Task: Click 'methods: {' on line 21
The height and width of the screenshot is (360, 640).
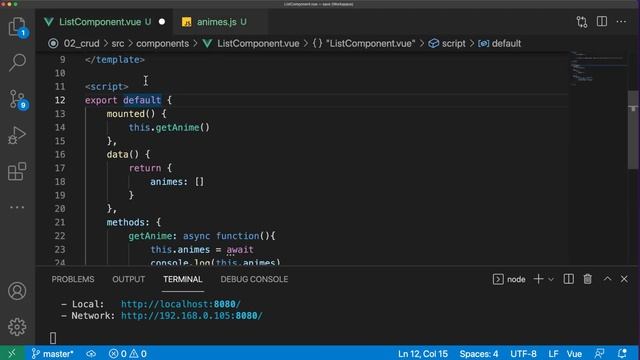Action: point(134,222)
